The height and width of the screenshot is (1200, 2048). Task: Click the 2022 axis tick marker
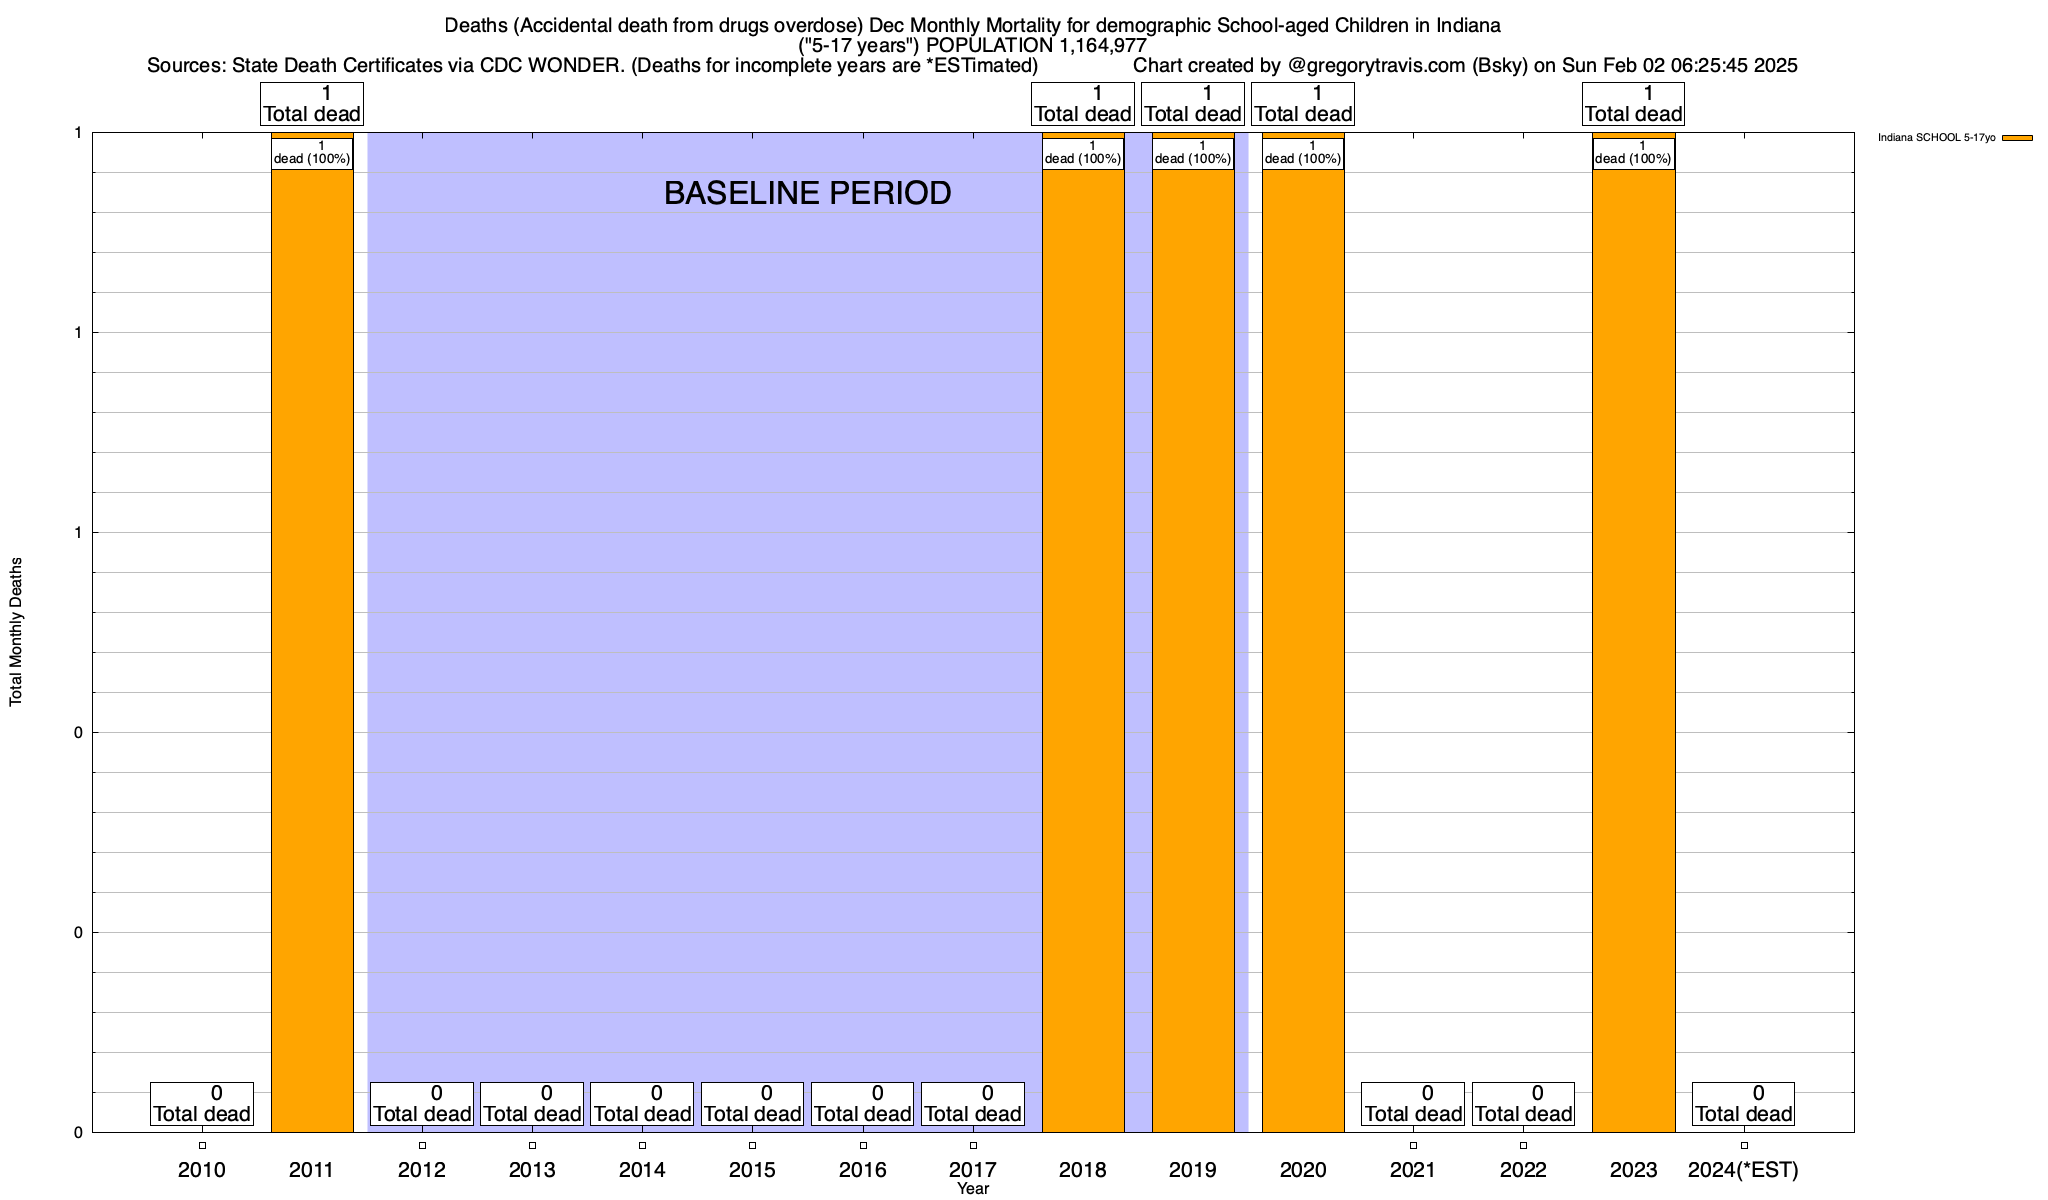click(x=1523, y=1146)
